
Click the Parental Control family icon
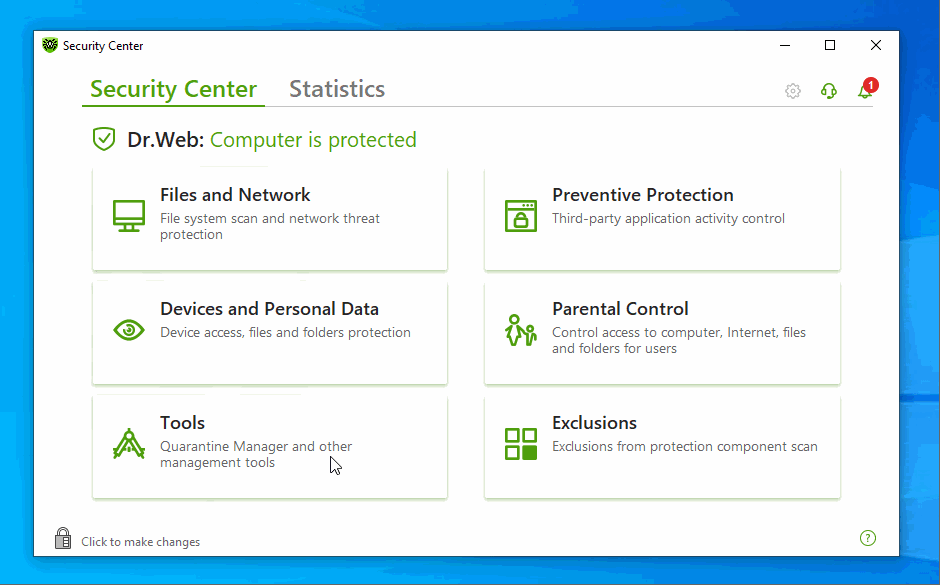click(521, 330)
